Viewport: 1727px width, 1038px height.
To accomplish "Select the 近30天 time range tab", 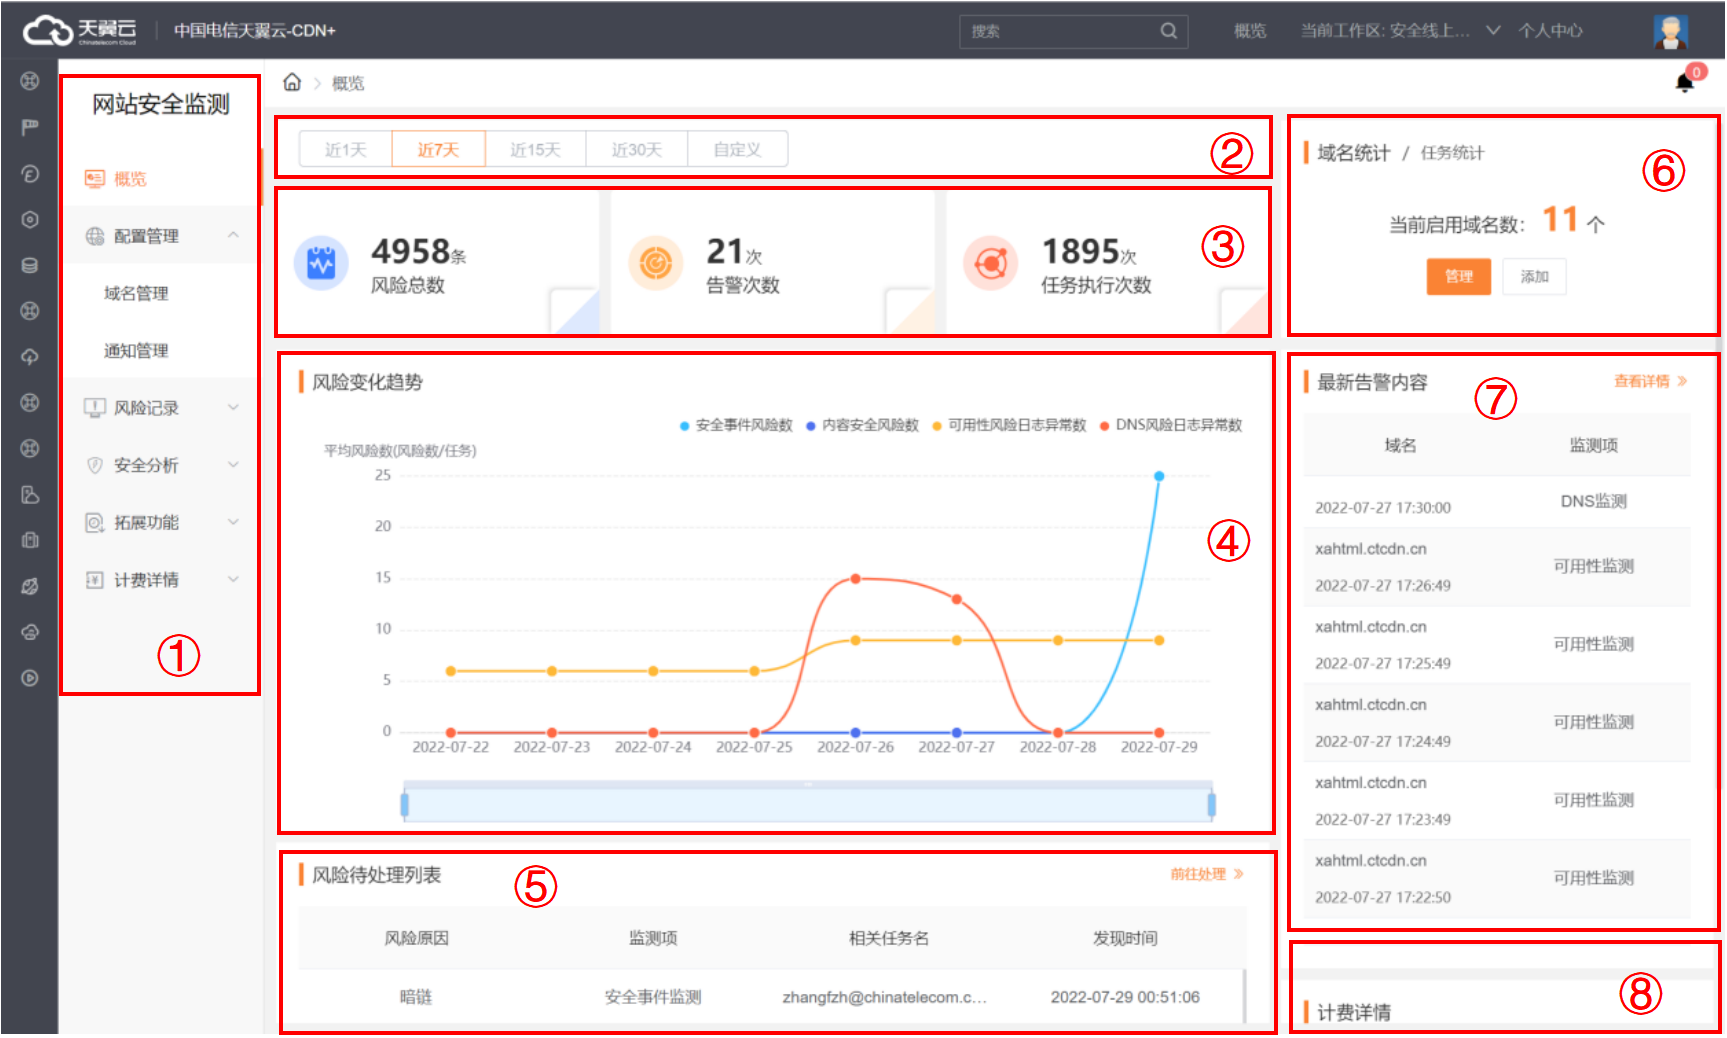I will click(x=637, y=150).
